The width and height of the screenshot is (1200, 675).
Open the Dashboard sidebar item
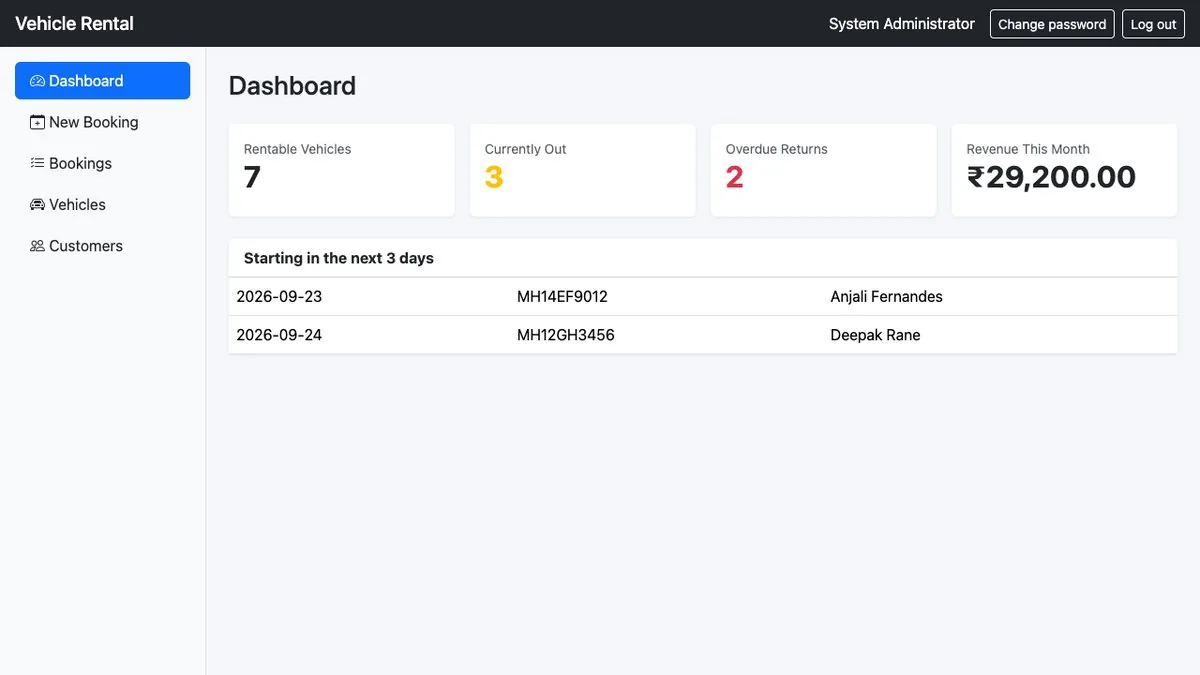(102, 81)
